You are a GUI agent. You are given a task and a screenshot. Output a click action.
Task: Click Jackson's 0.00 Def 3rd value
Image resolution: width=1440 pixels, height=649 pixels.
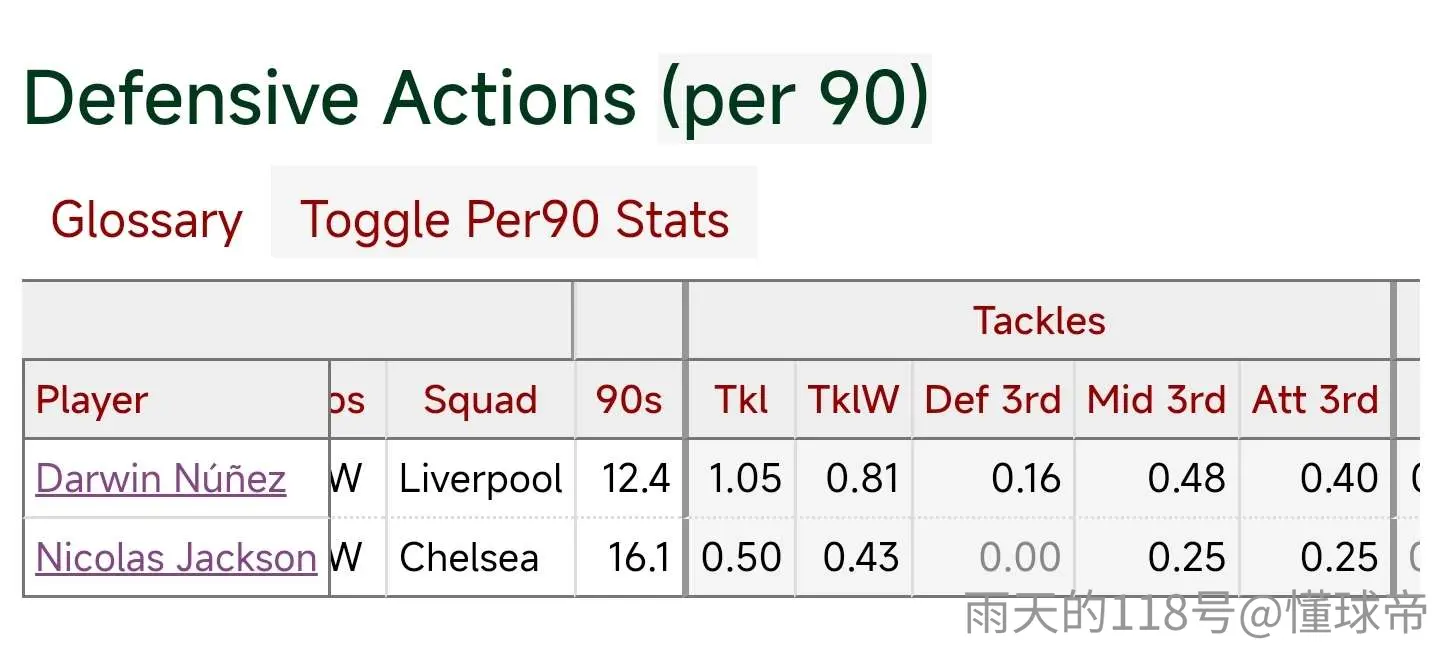click(x=1020, y=557)
